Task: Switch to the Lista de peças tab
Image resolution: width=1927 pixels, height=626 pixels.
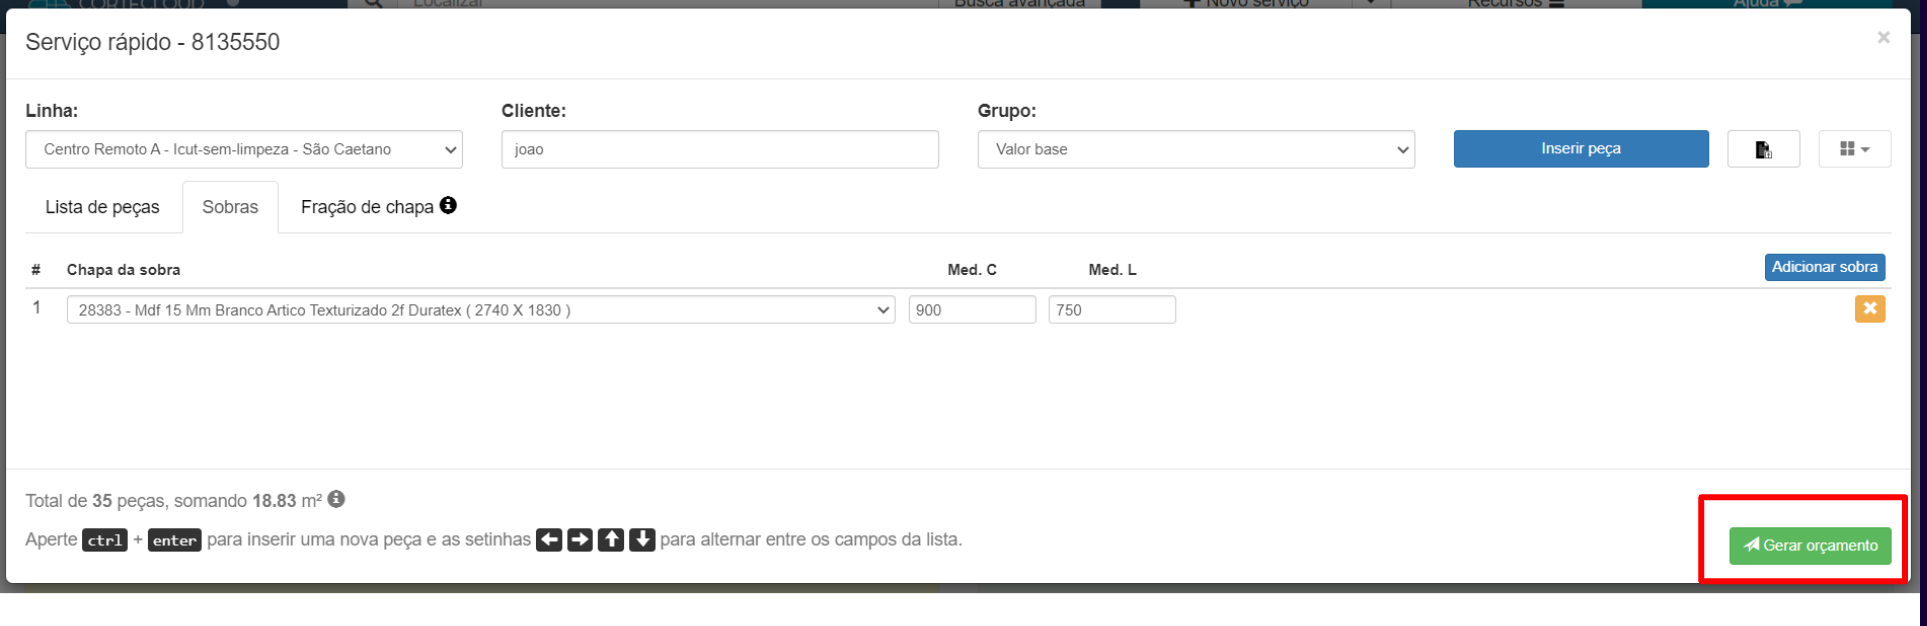Action: pos(102,207)
